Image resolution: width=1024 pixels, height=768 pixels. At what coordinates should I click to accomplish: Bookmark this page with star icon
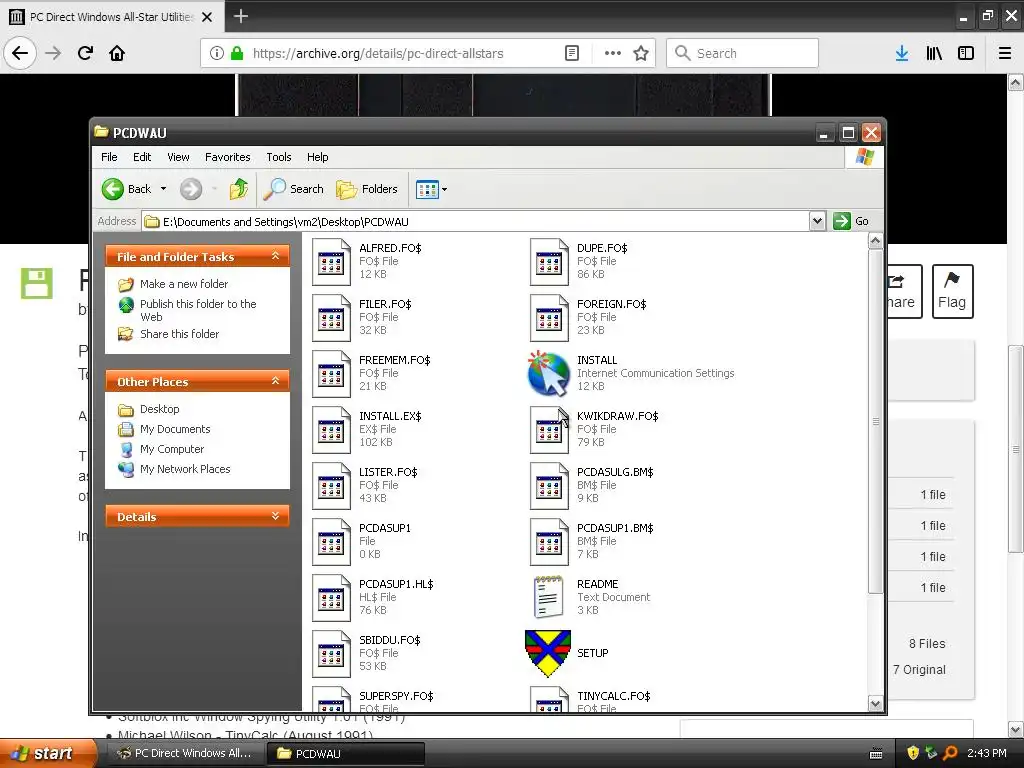tap(641, 53)
